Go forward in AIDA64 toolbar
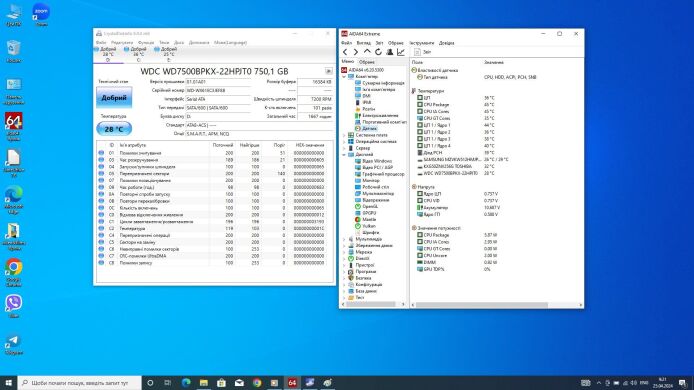The image size is (694, 390). (x=356, y=52)
